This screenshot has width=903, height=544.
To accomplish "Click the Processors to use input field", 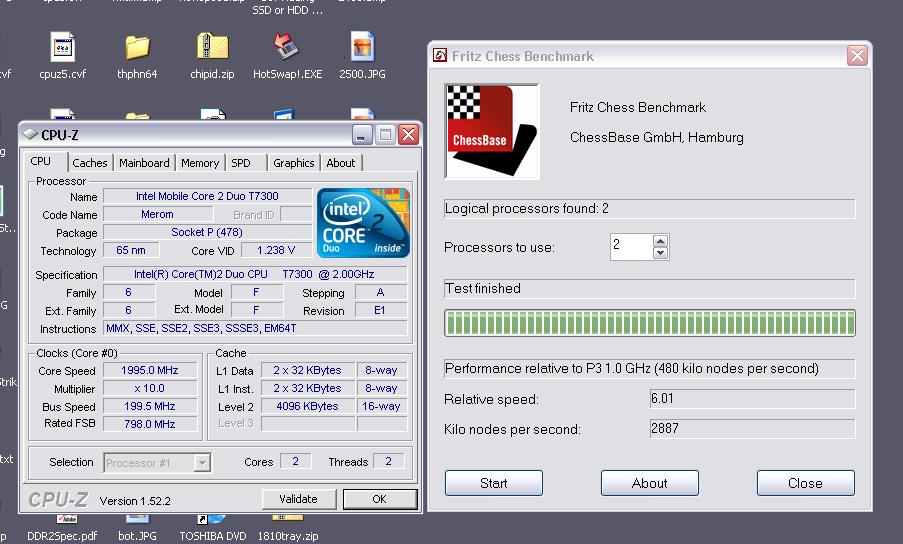I will coord(632,247).
